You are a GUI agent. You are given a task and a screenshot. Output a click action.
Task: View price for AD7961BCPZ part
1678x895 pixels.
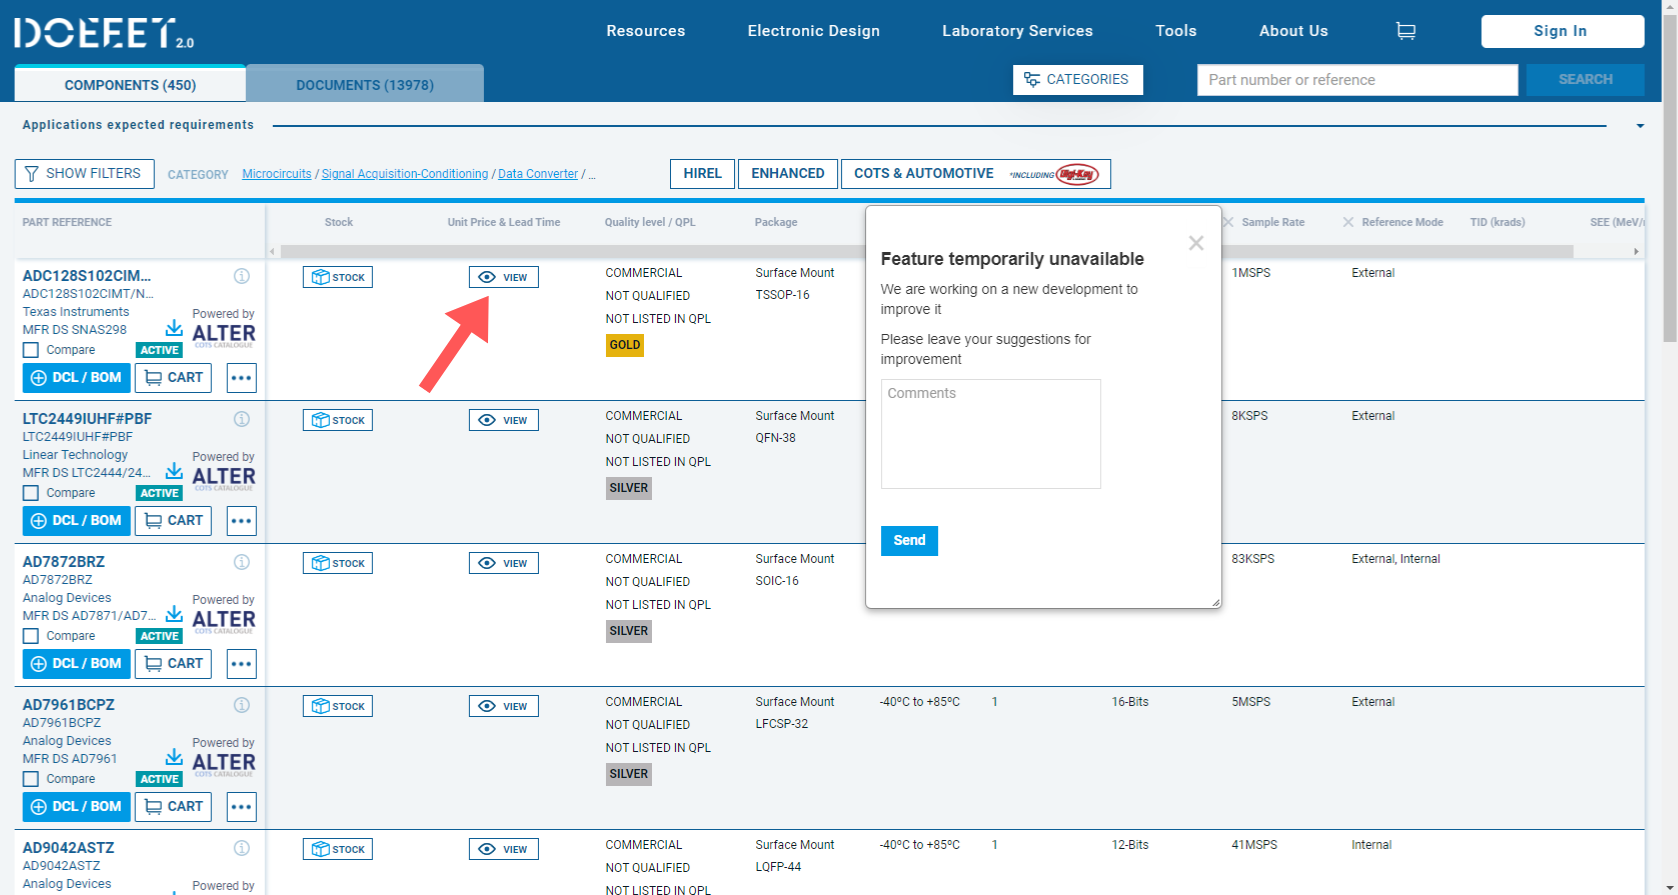(504, 706)
